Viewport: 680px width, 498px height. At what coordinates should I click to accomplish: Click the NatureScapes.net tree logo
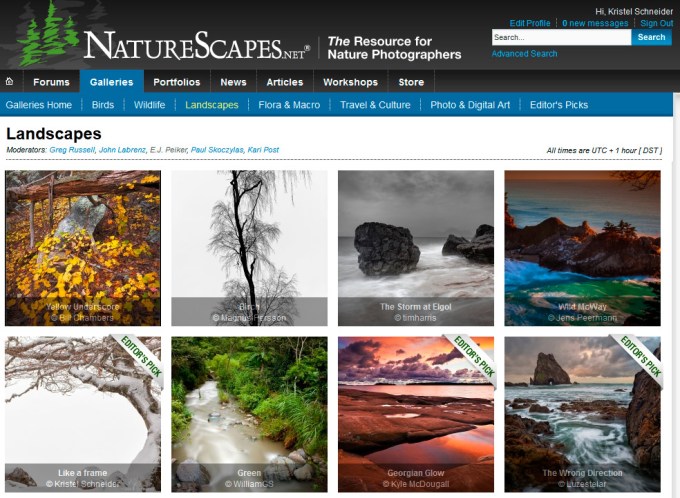[48, 35]
